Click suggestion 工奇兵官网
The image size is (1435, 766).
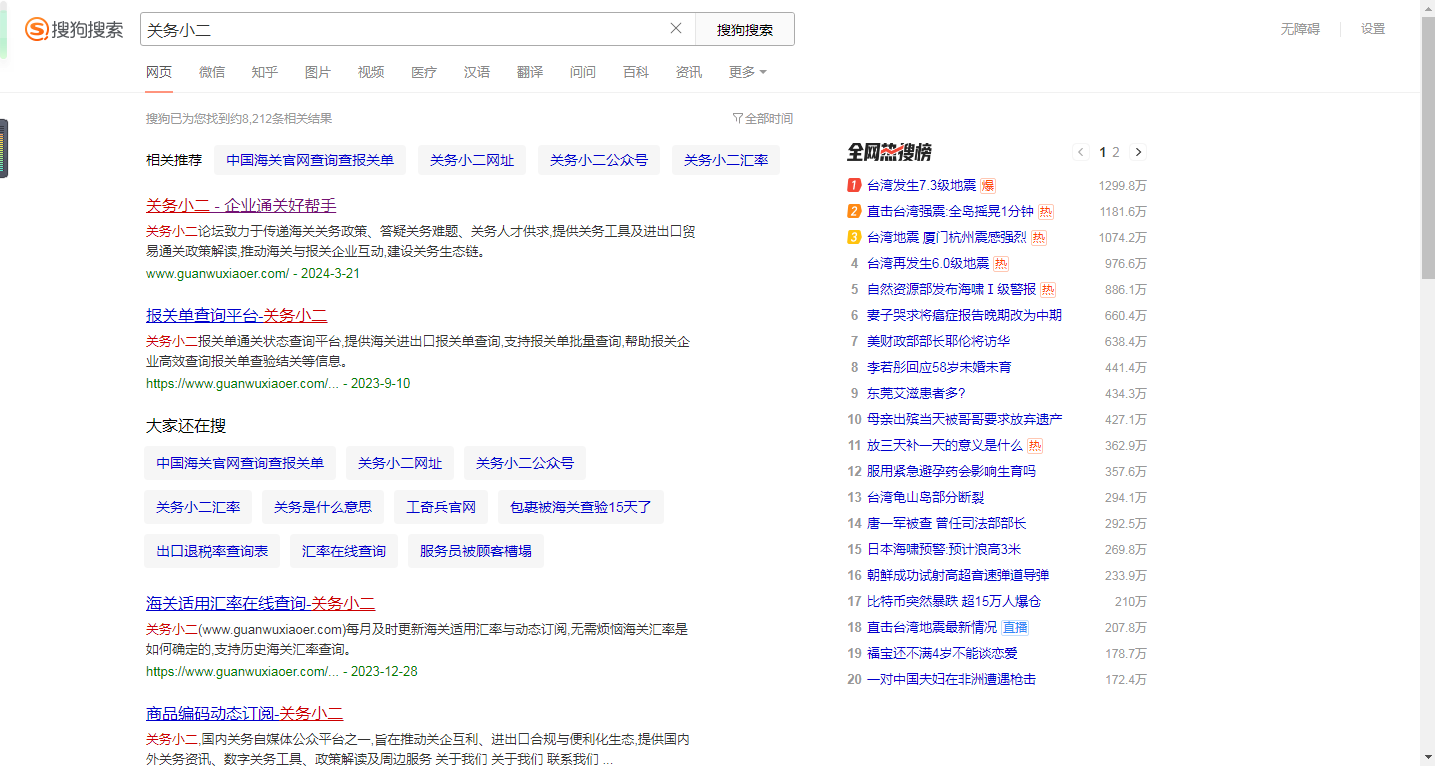[x=441, y=507]
